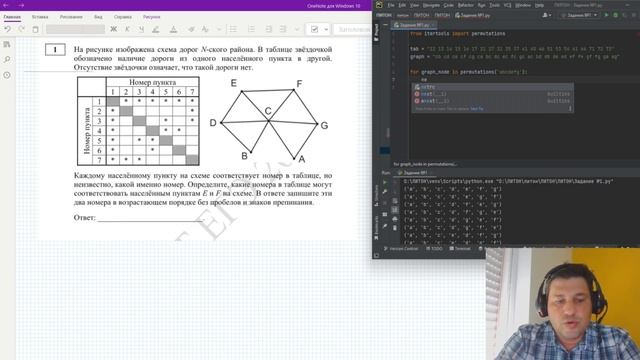The width and height of the screenshot is (640, 360).
Task: Toggle the Project tool window side tab
Action: (376, 33)
